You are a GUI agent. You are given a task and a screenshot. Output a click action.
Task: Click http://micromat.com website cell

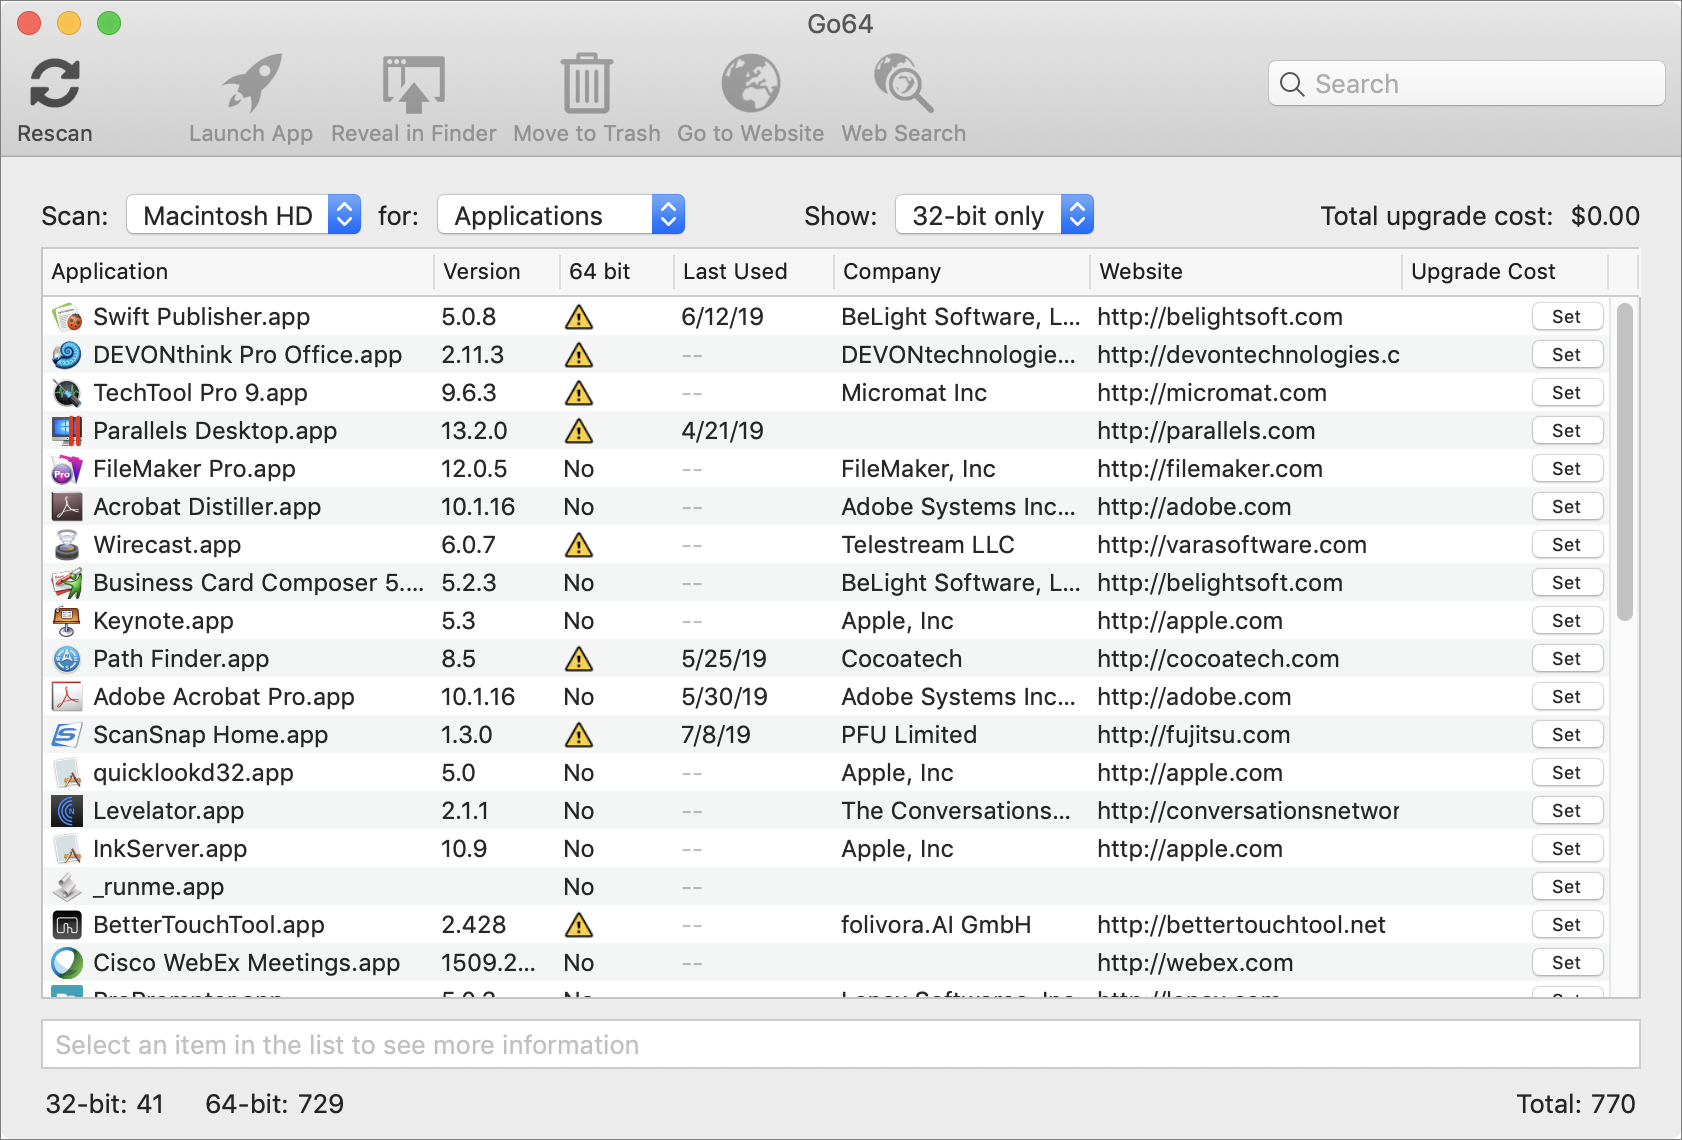point(1212,393)
